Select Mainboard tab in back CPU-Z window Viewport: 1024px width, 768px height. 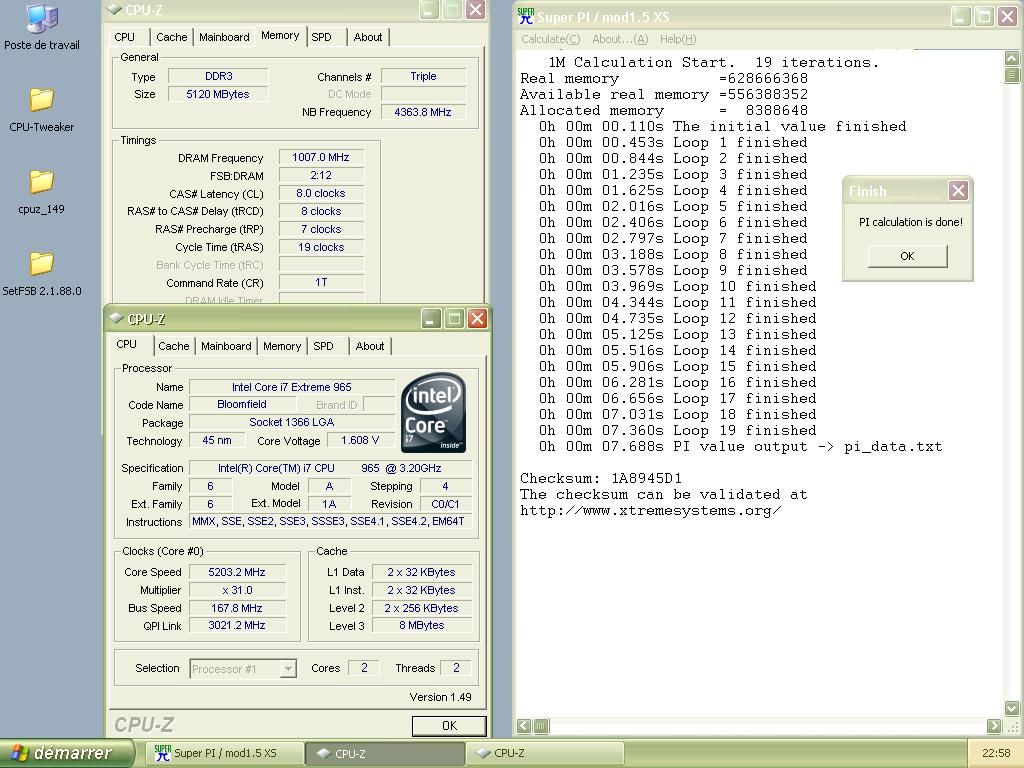pos(224,37)
